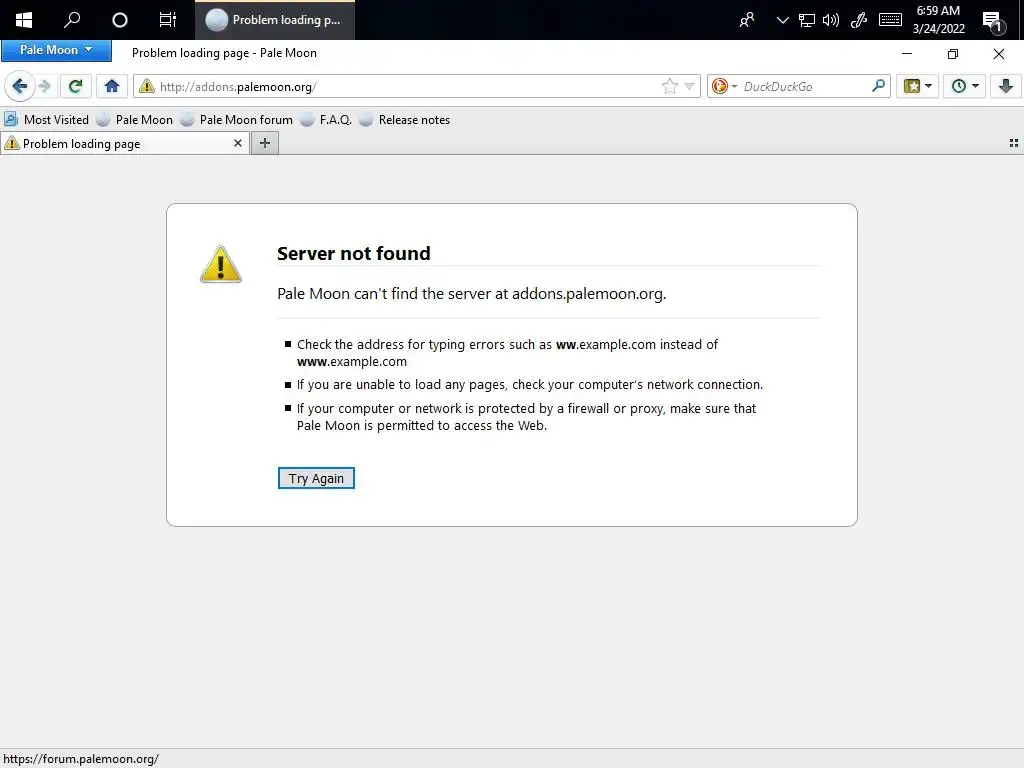
Task: Open Task View on the taskbar
Action: pyautogui.click(x=168, y=20)
